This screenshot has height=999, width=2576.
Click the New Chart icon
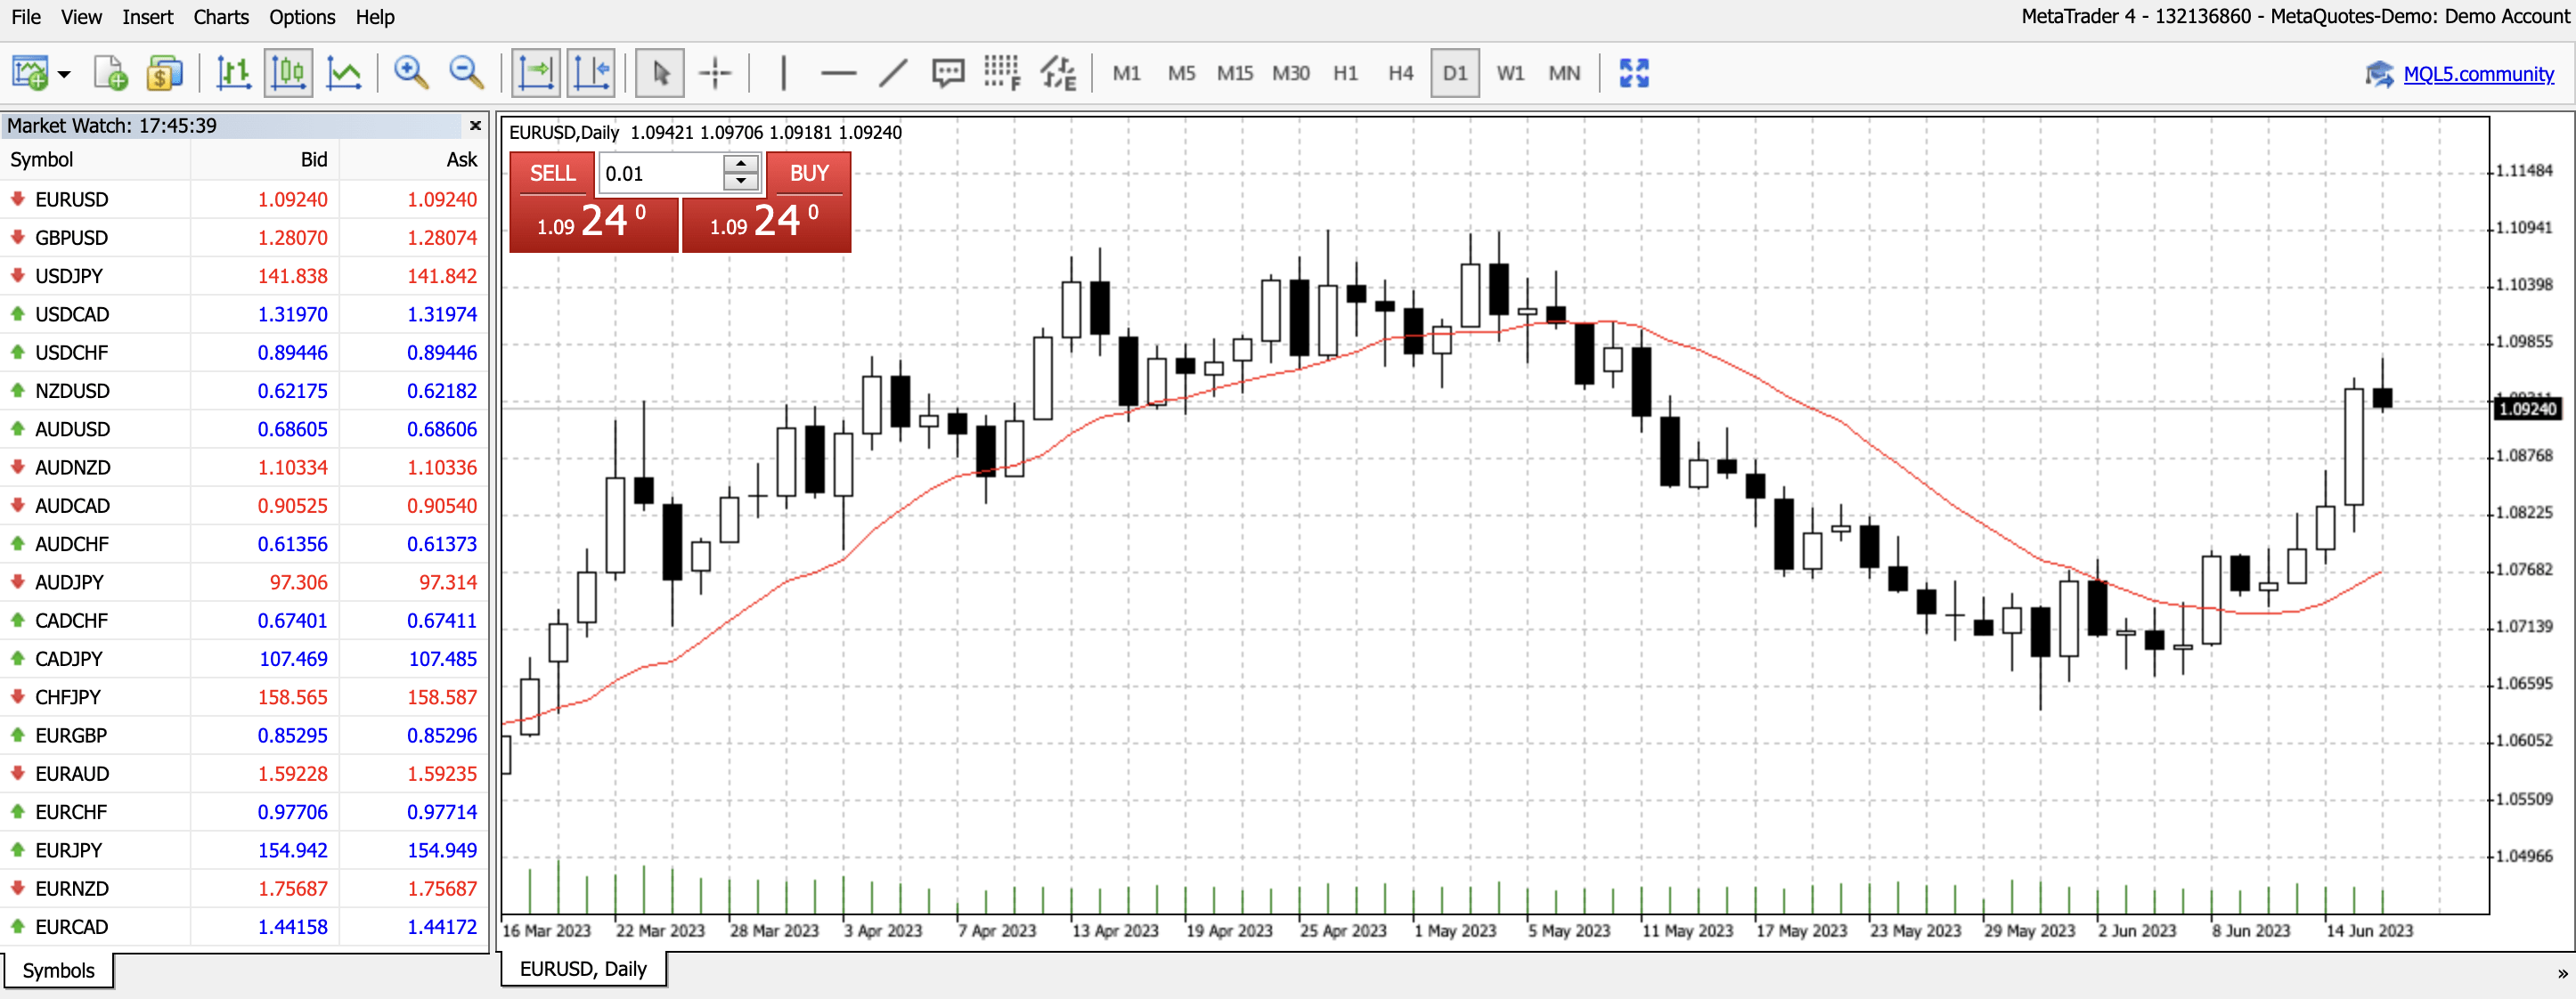coord(30,73)
